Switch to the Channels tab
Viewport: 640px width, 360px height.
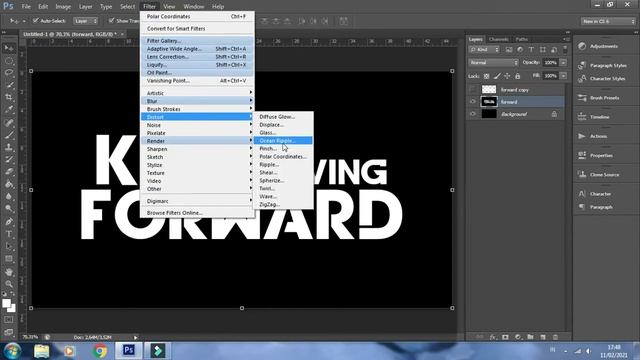coord(498,39)
